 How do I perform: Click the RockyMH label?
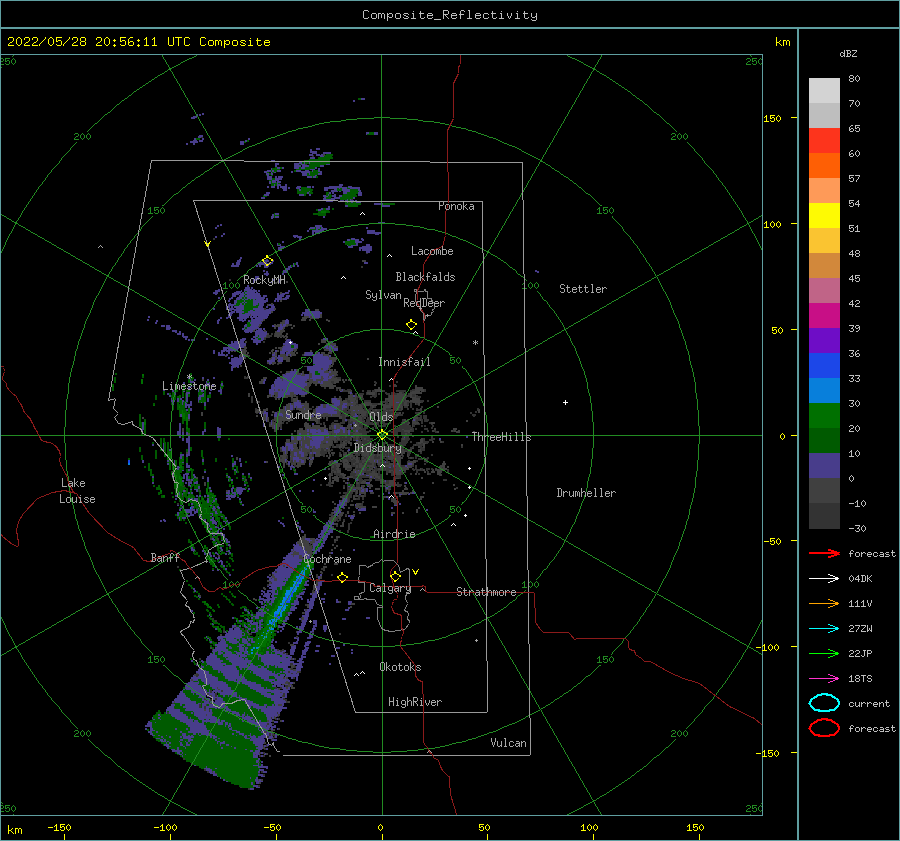pos(265,280)
